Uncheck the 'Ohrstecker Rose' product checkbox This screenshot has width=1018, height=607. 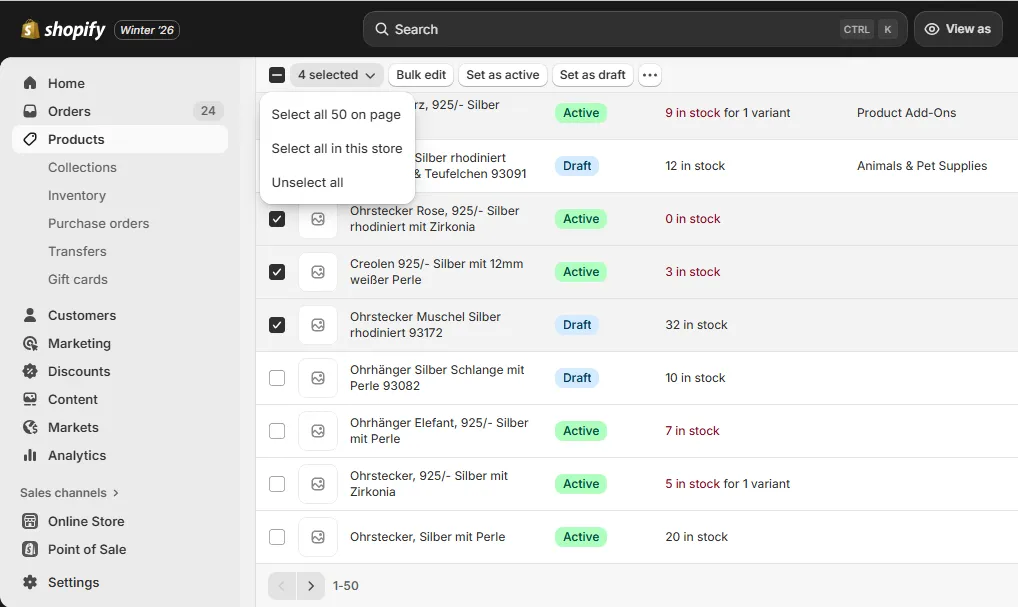click(x=277, y=218)
